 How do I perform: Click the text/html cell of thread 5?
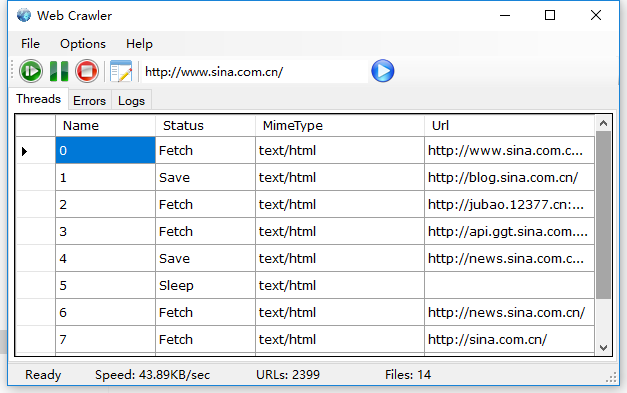[339, 285]
